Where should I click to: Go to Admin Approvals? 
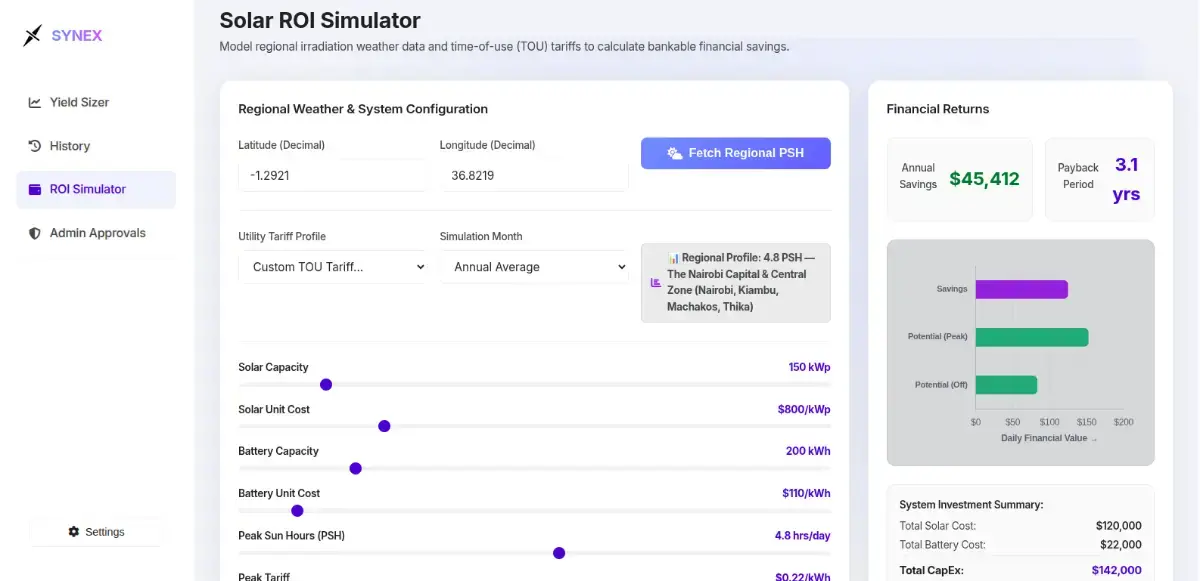tap(96, 233)
